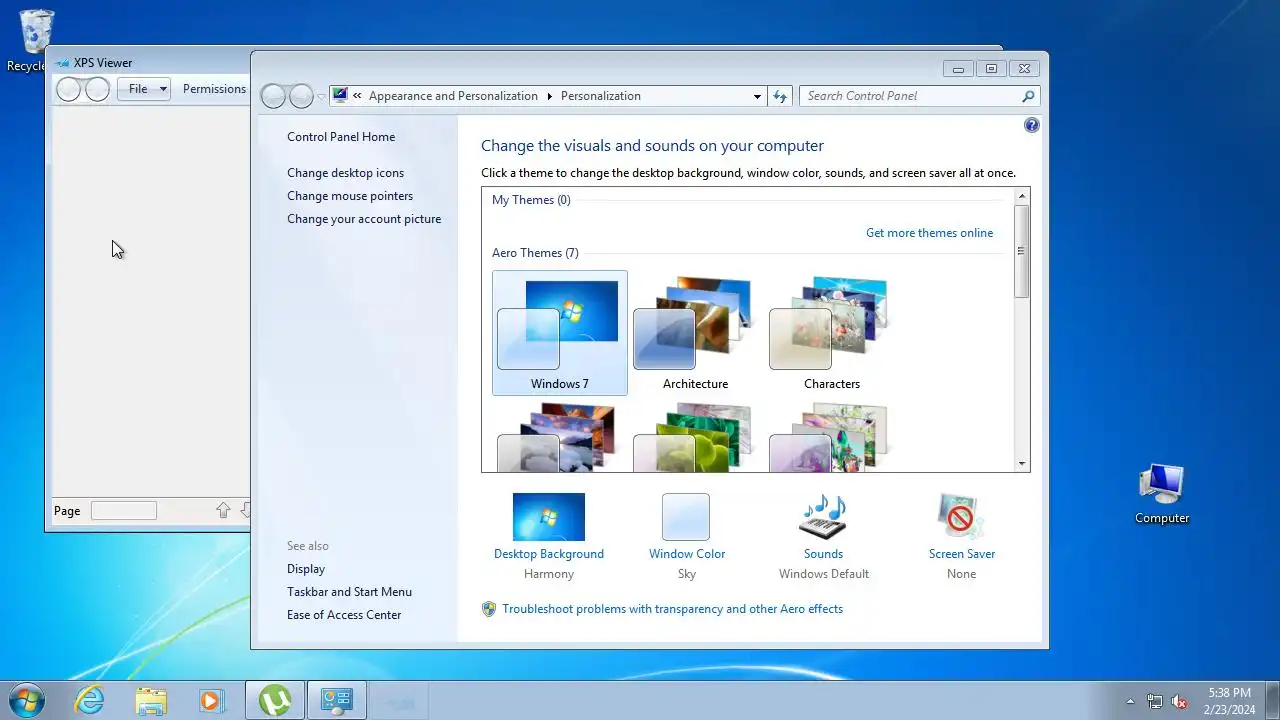Show hidden tray icons arrow
Image resolution: width=1280 pixels, height=720 pixels.
coord(1131,702)
